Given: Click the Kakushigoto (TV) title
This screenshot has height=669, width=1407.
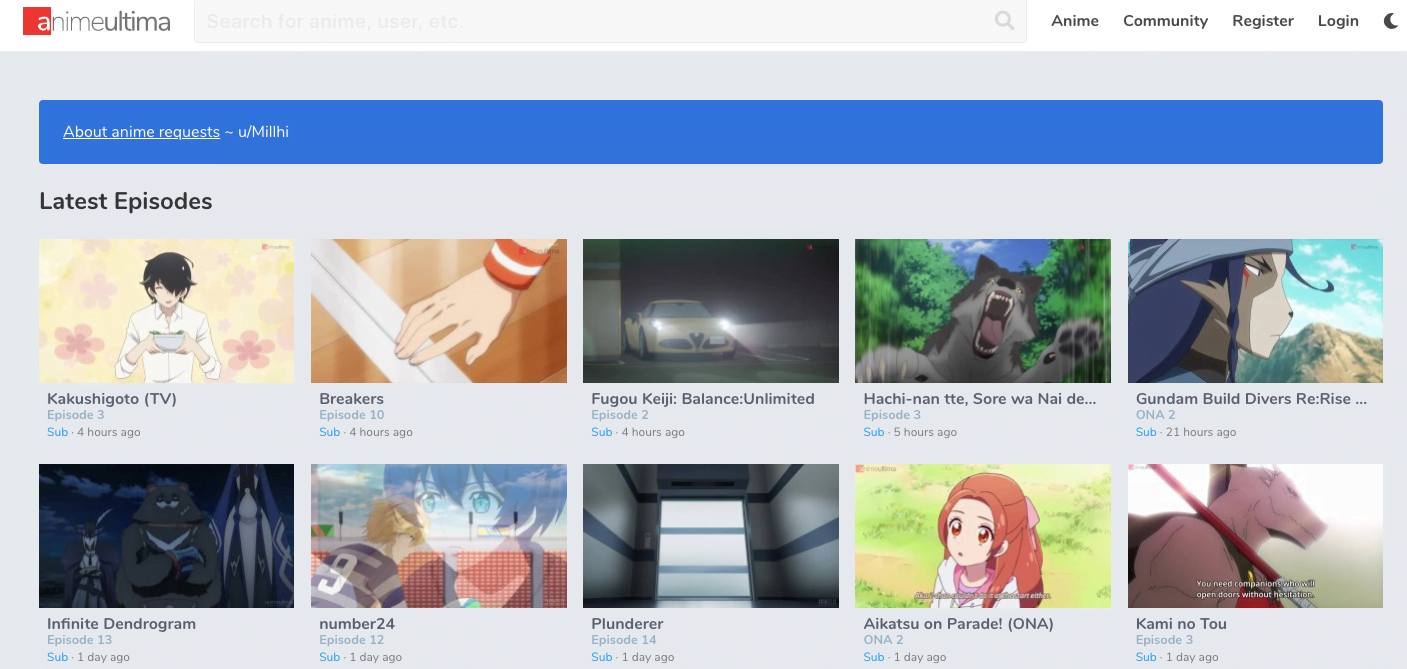Looking at the screenshot, I should [x=112, y=399].
